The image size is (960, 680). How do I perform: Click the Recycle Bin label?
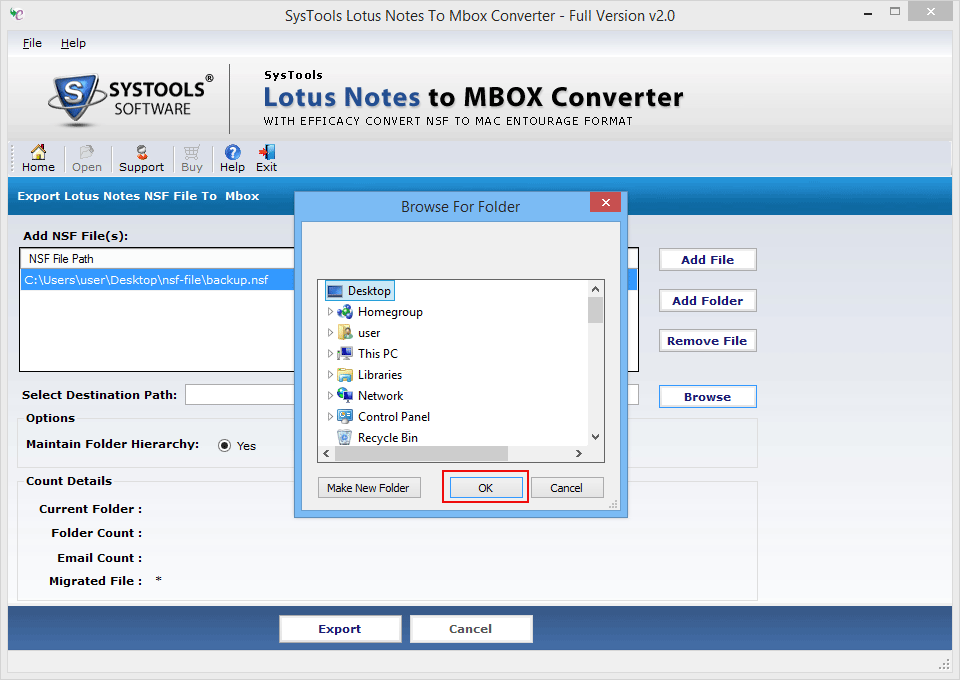pos(388,438)
